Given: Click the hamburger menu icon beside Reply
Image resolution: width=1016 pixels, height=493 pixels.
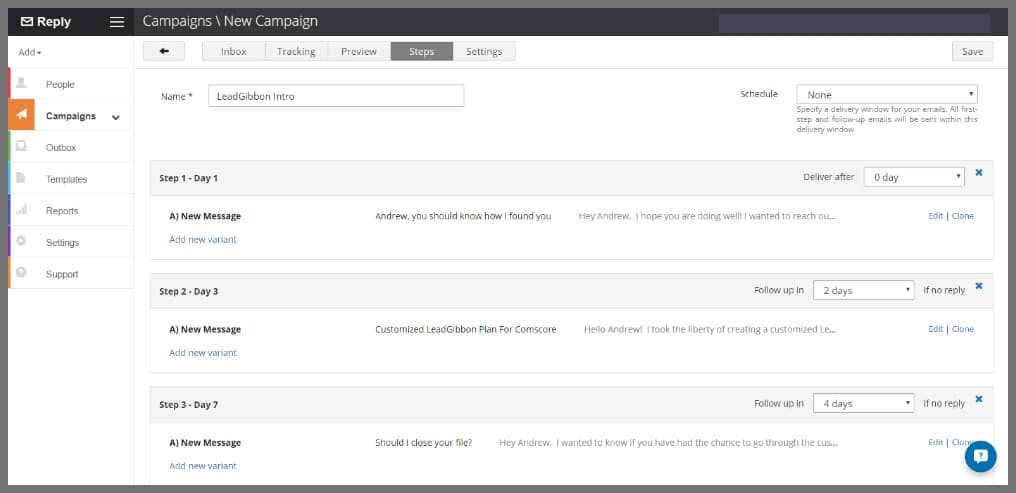Looking at the screenshot, I should 117,22.
